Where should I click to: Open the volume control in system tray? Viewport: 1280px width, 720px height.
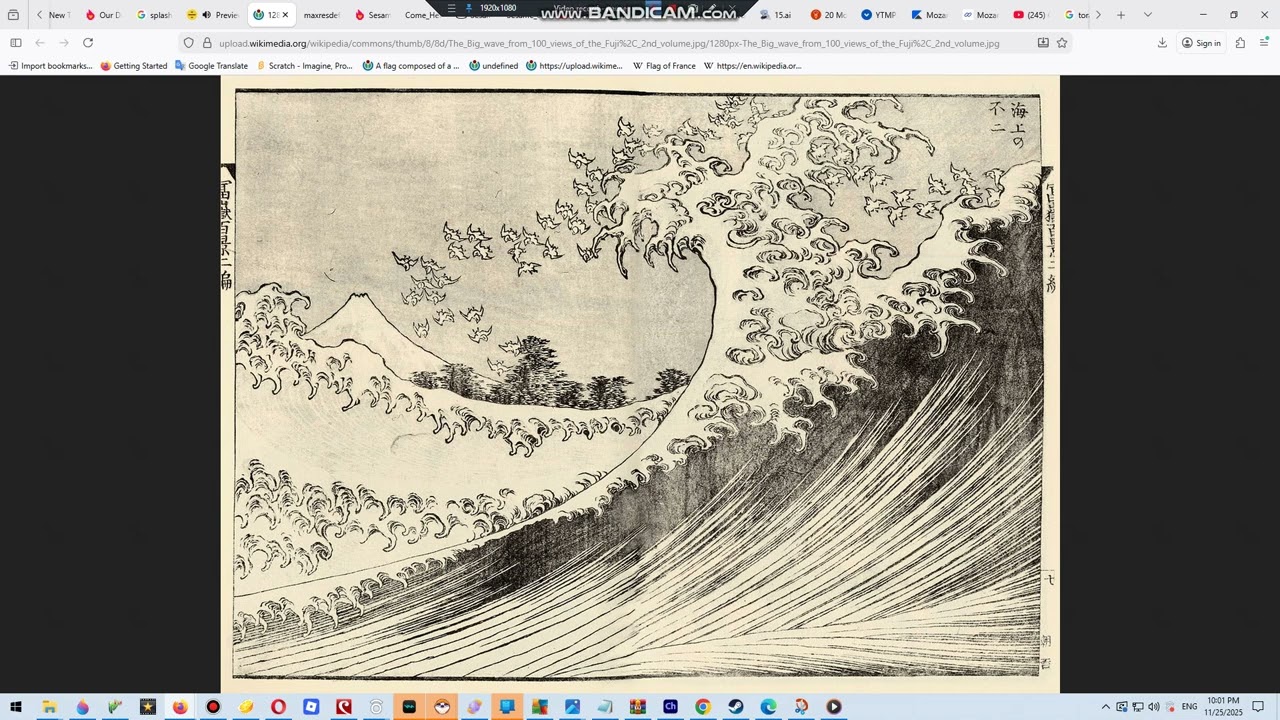pos(1154,707)
